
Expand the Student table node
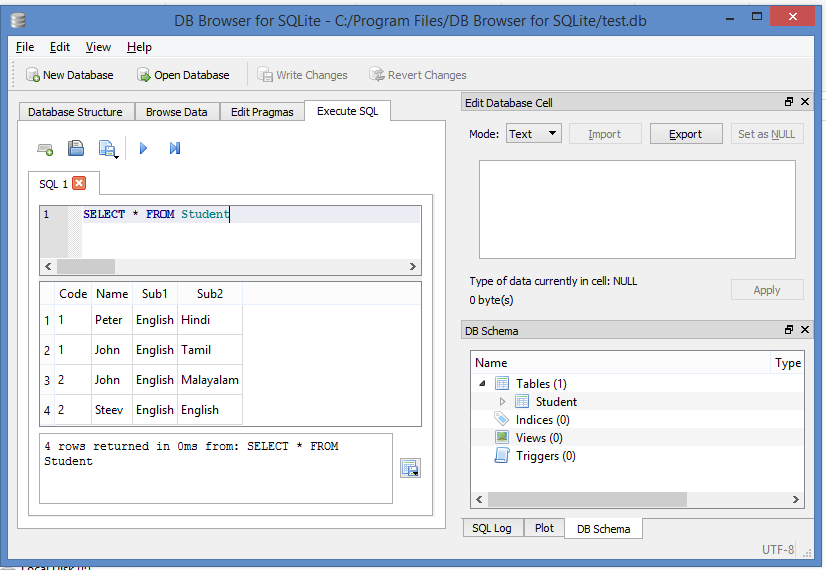(502, 401)
